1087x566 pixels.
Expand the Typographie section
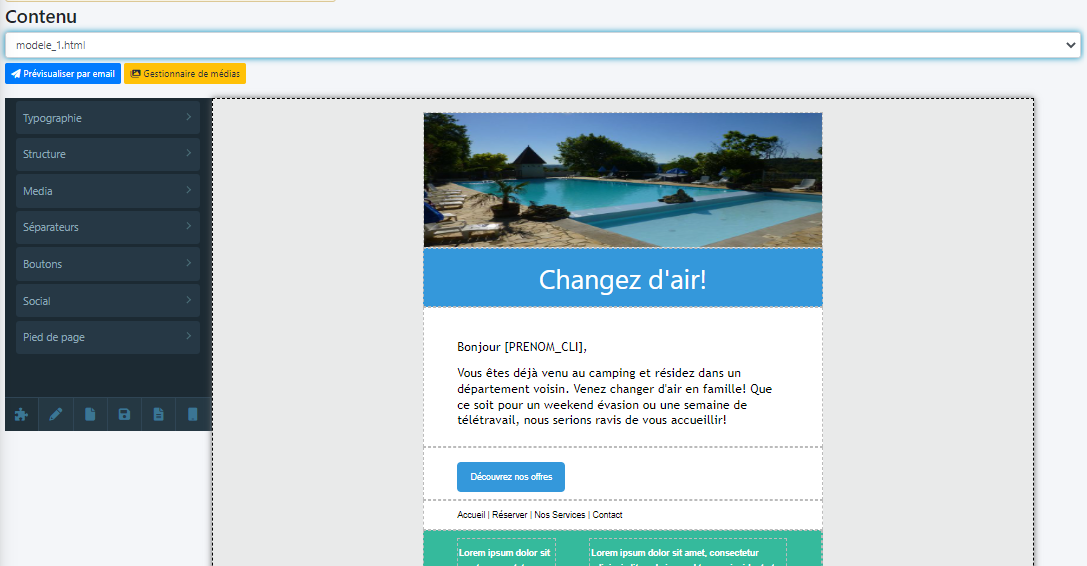point(108,118)
